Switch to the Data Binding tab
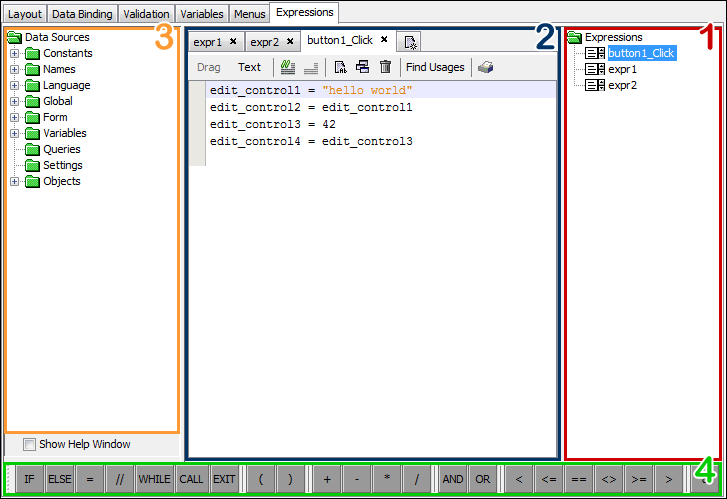This screenshot has height=499, width=727. [82, 14]
